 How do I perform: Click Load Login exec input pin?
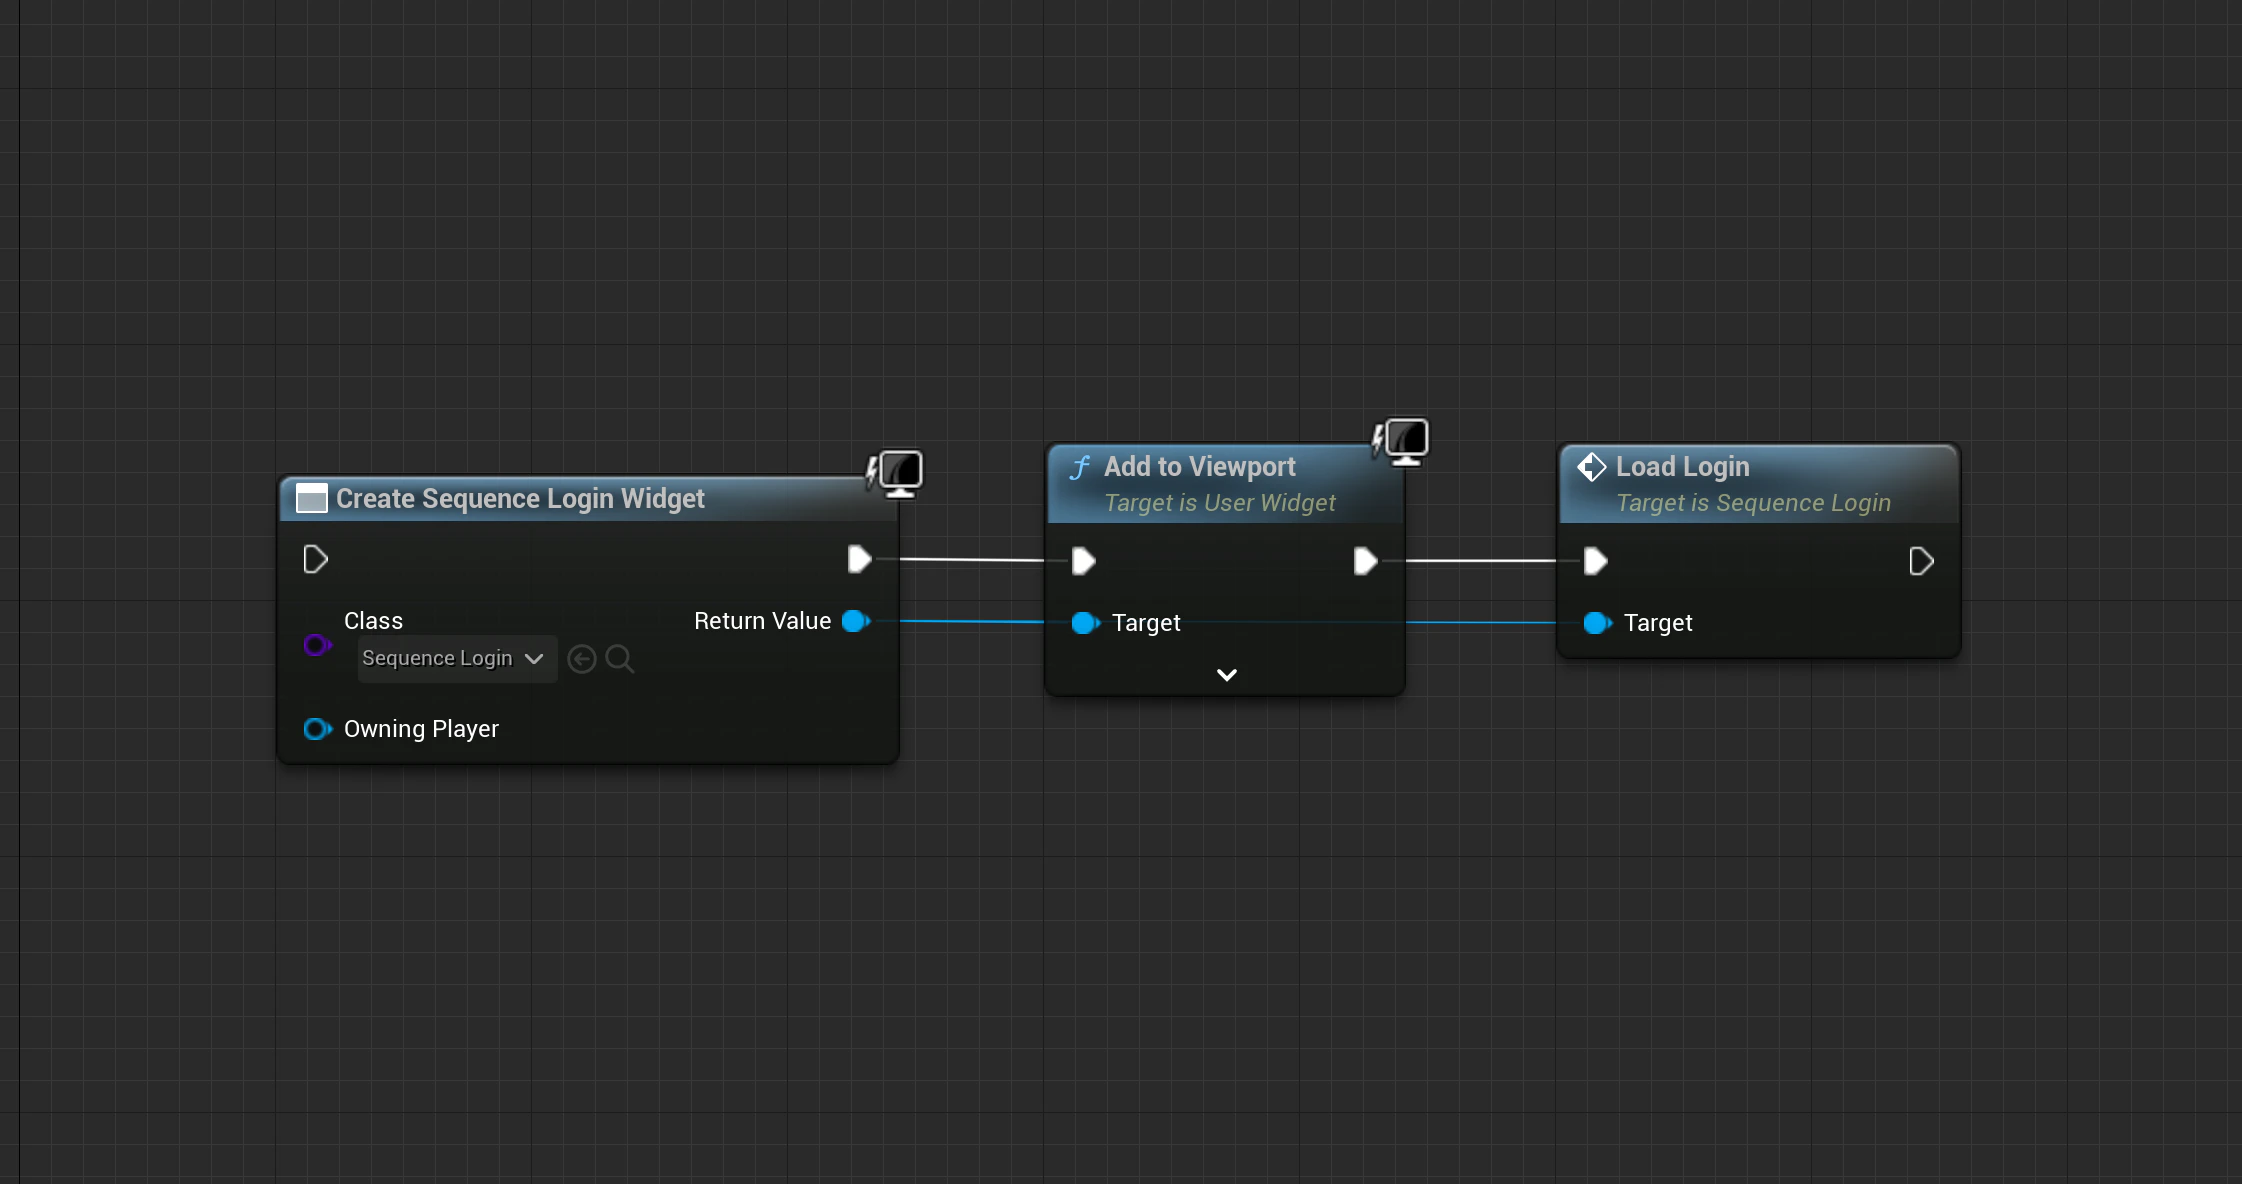pos(1595,561)
